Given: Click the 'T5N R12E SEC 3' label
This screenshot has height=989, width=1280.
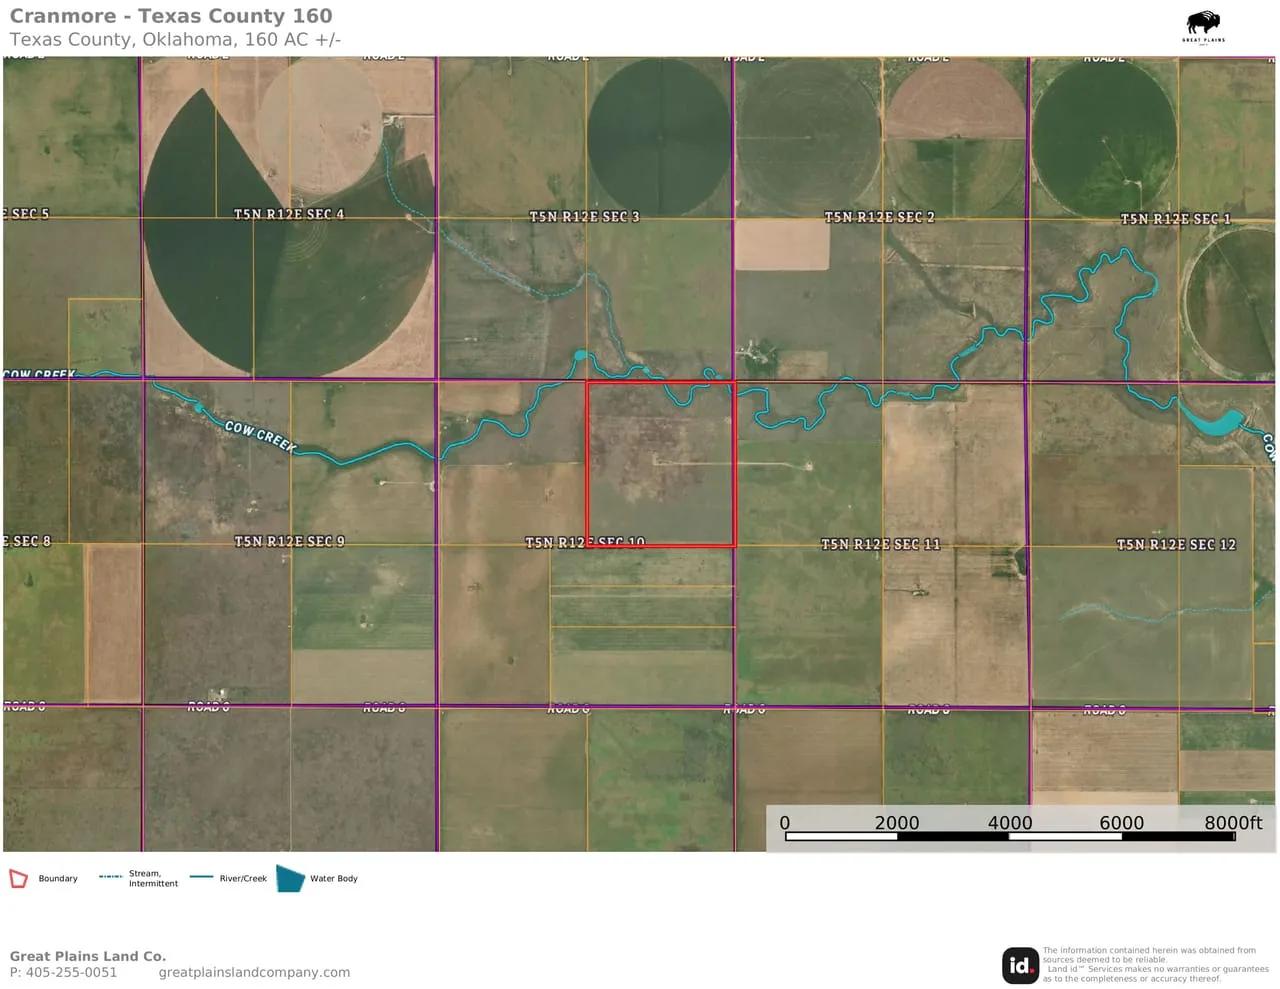Looking at the screenshot, I should tap(584, 216).
